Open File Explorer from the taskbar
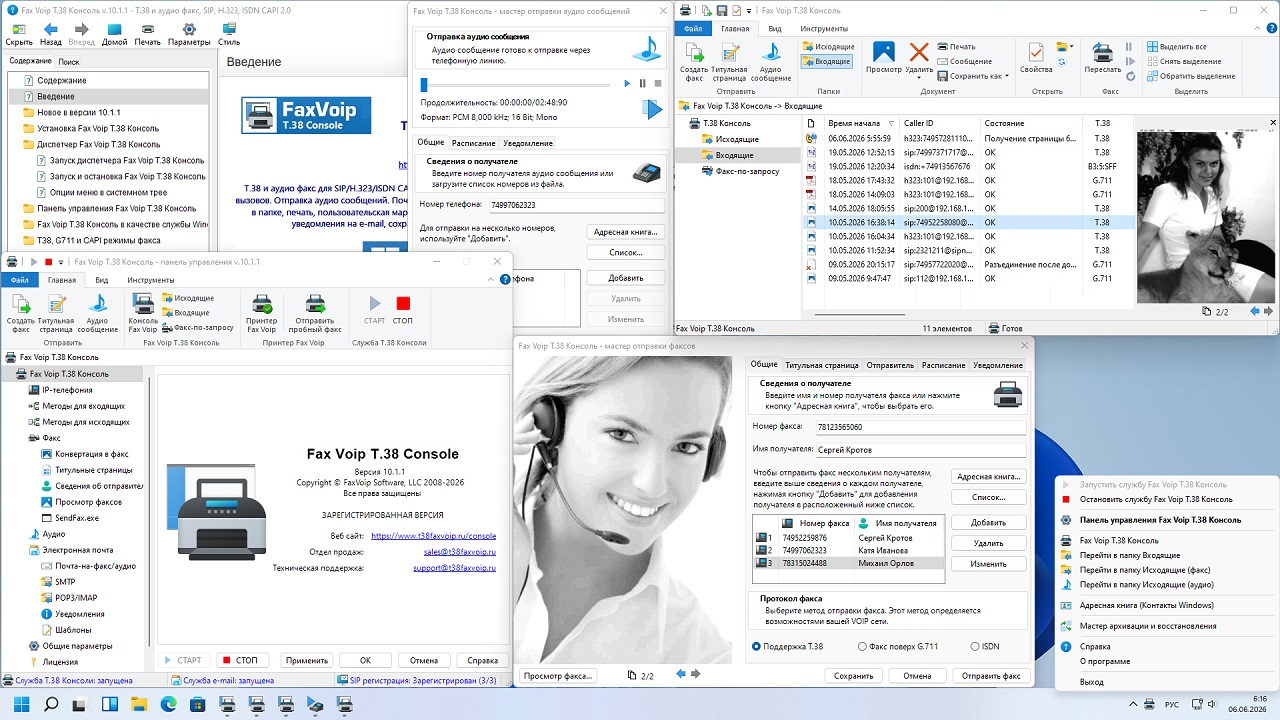The image size is (1280, 720). pyautogui.click(x=139, y=706)
